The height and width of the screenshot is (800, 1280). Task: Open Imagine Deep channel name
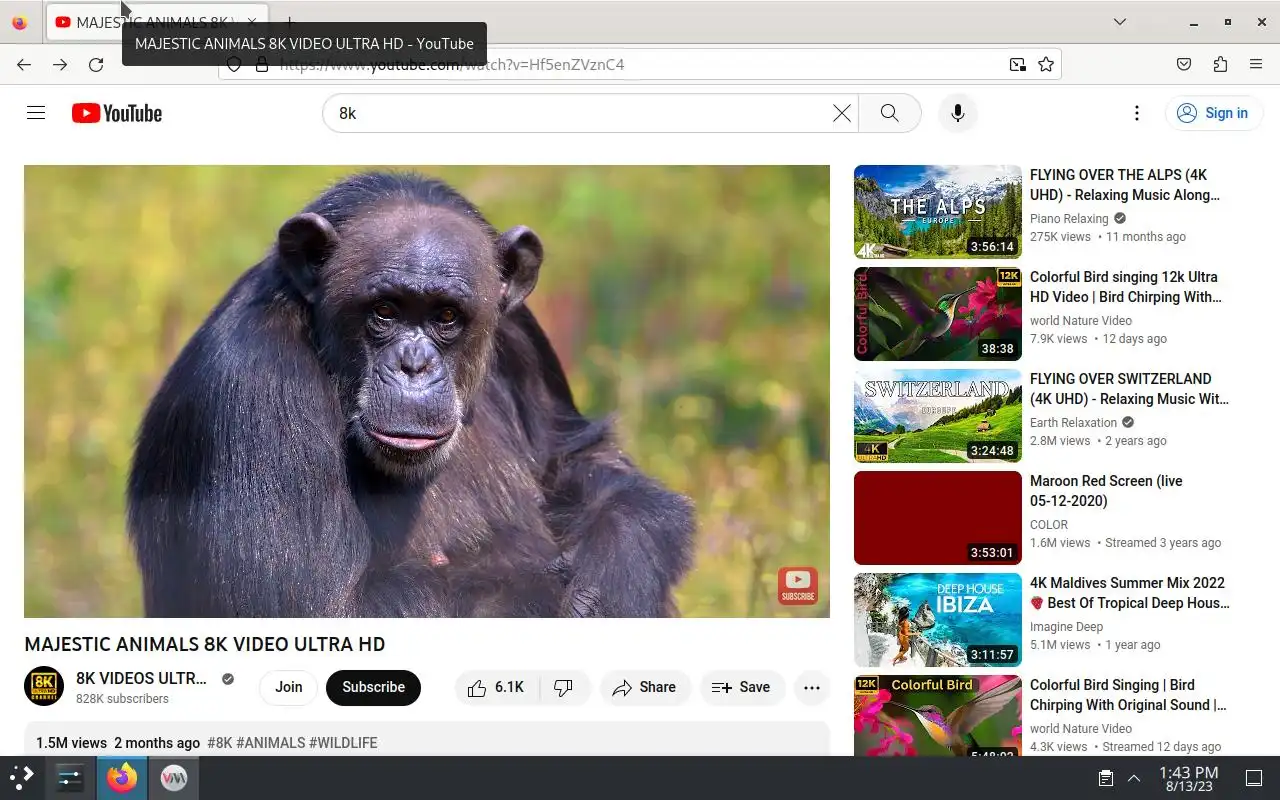1066,627
